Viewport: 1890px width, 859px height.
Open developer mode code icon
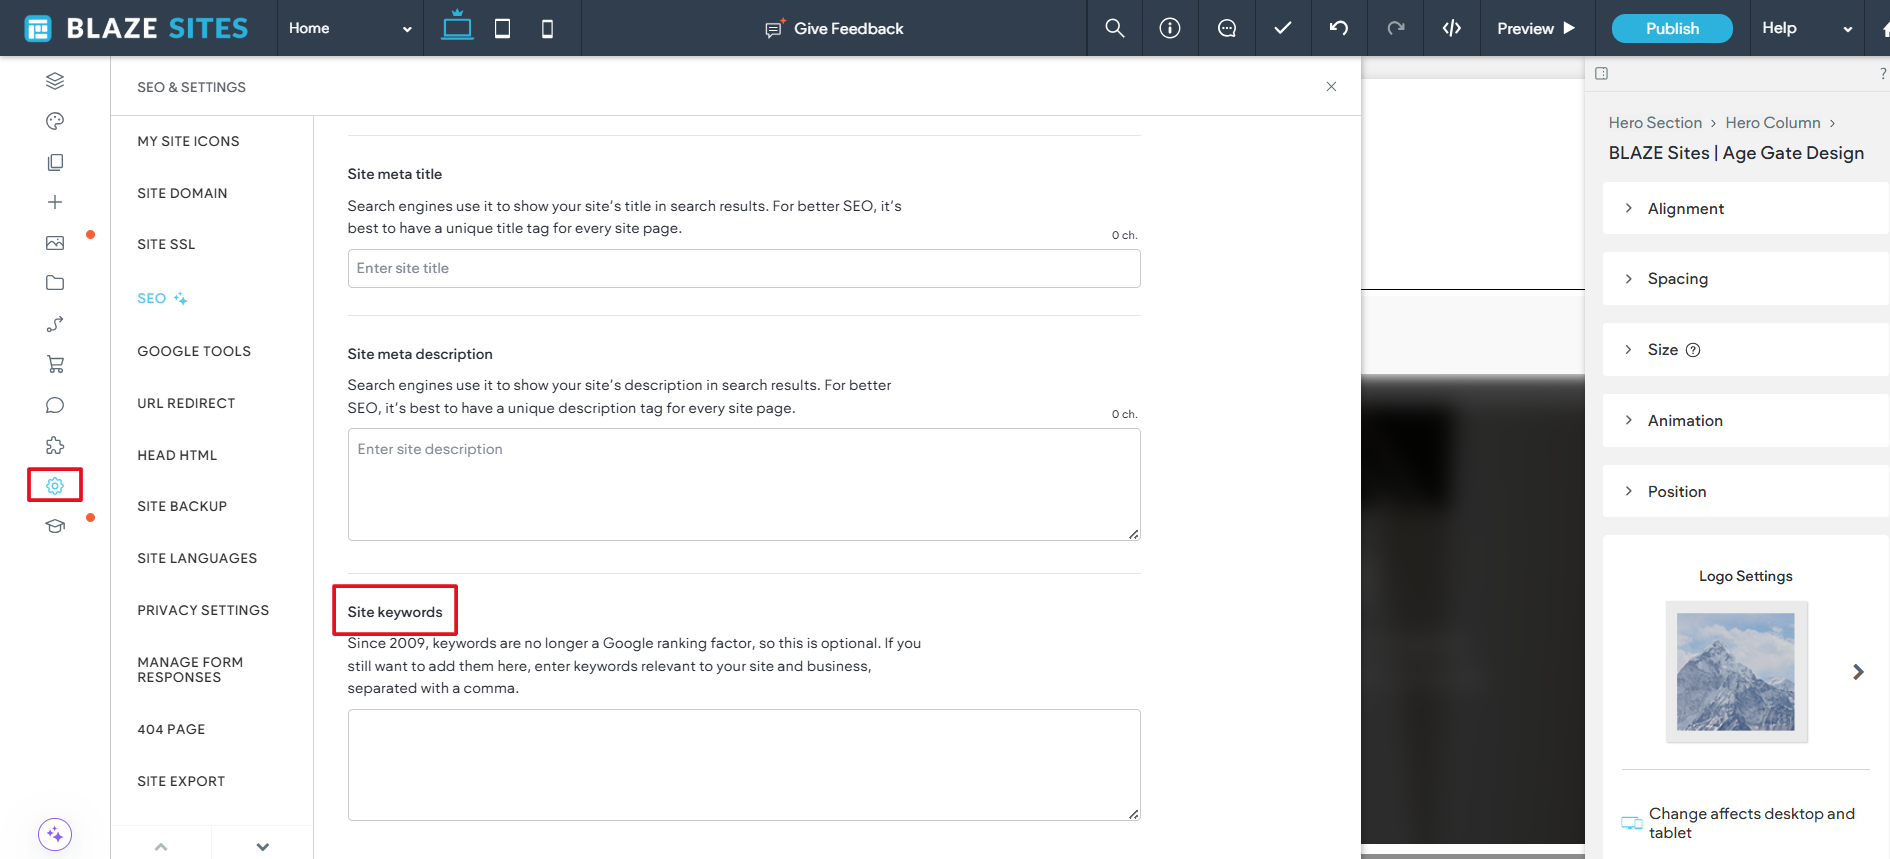click(x=1452, y=28)
